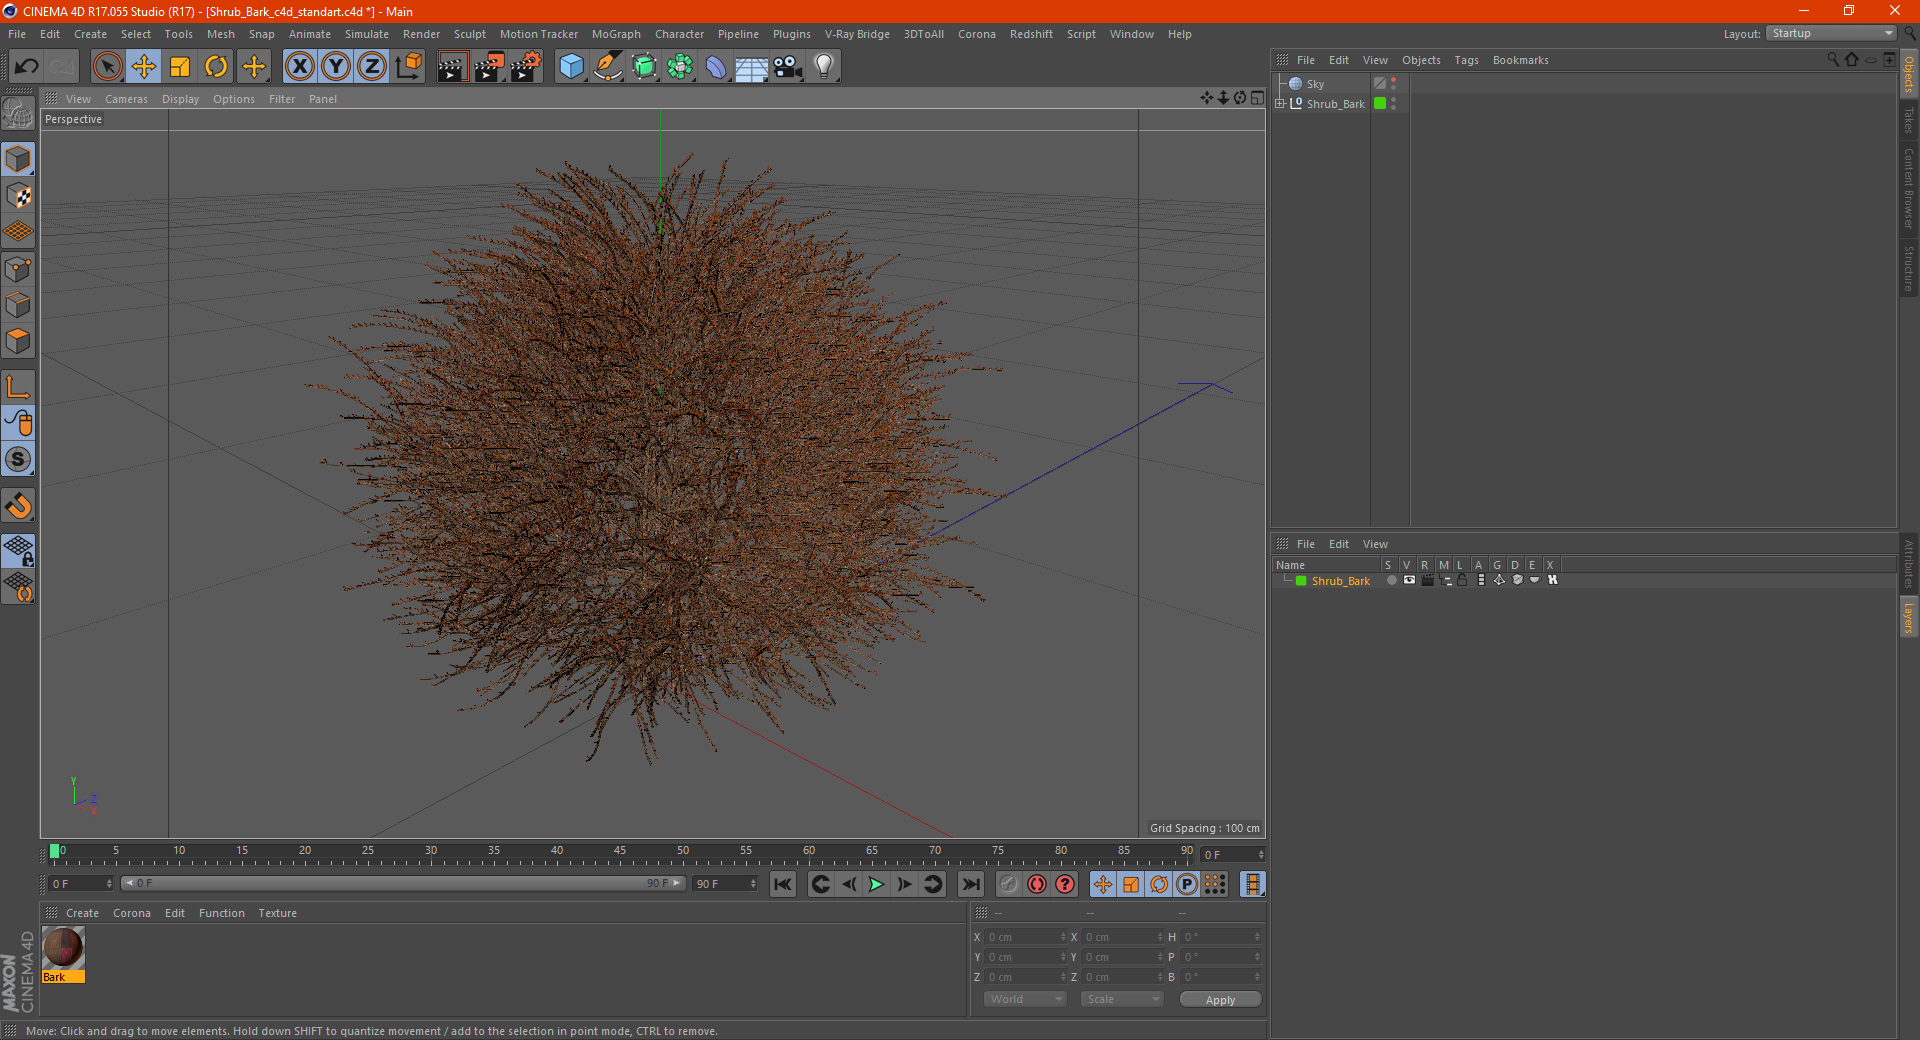1920x1040 pixels.
Task: Select the Live Selection tool
Action: click(x=107, y=67)
